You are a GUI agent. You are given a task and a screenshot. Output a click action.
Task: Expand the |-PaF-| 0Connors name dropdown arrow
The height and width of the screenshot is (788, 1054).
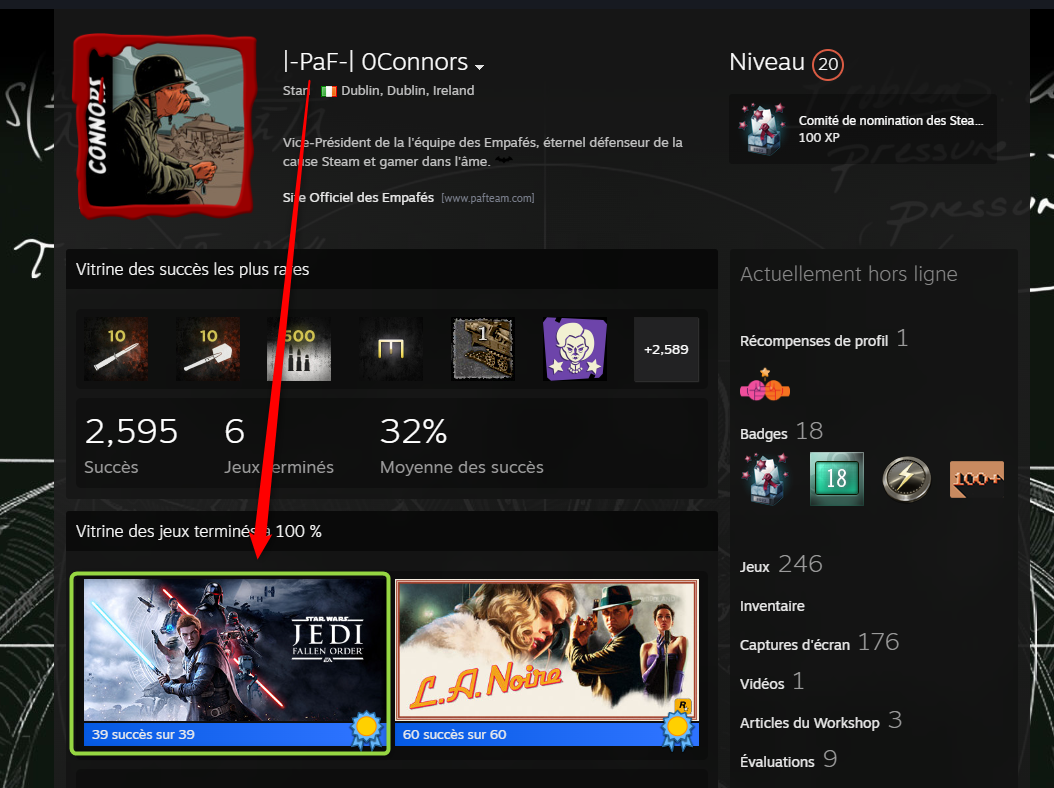point(479,67)
